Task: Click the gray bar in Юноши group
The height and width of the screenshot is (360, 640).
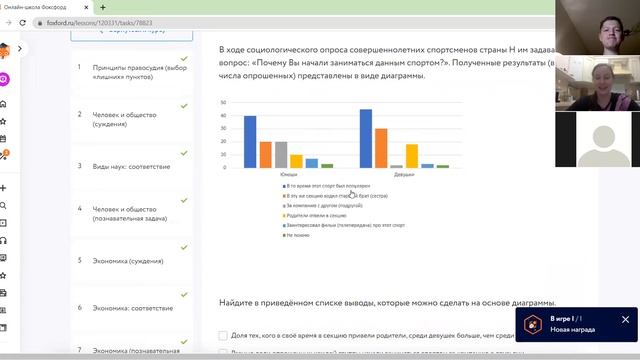Action: 281,155
